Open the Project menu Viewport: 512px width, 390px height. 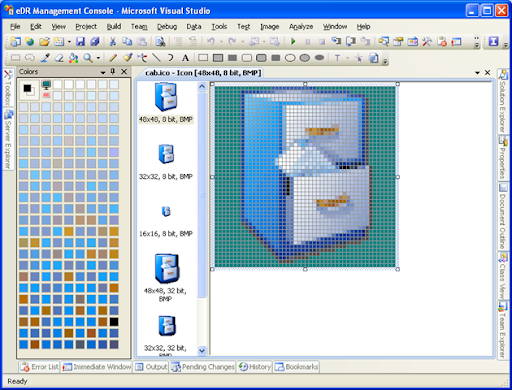[86, 26]
